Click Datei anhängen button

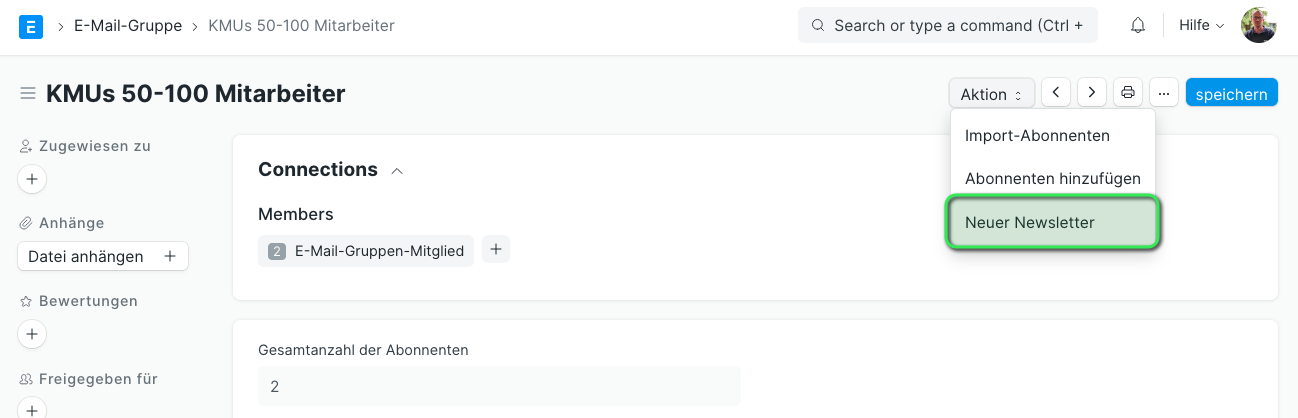[x=103, y=257]
